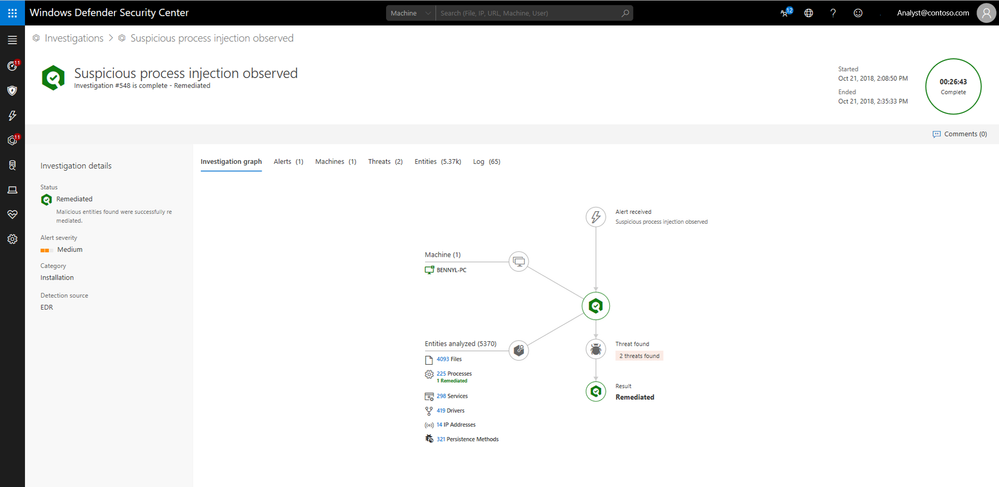Click the Windows Defender Security Center title

click(x=109, y=13)
